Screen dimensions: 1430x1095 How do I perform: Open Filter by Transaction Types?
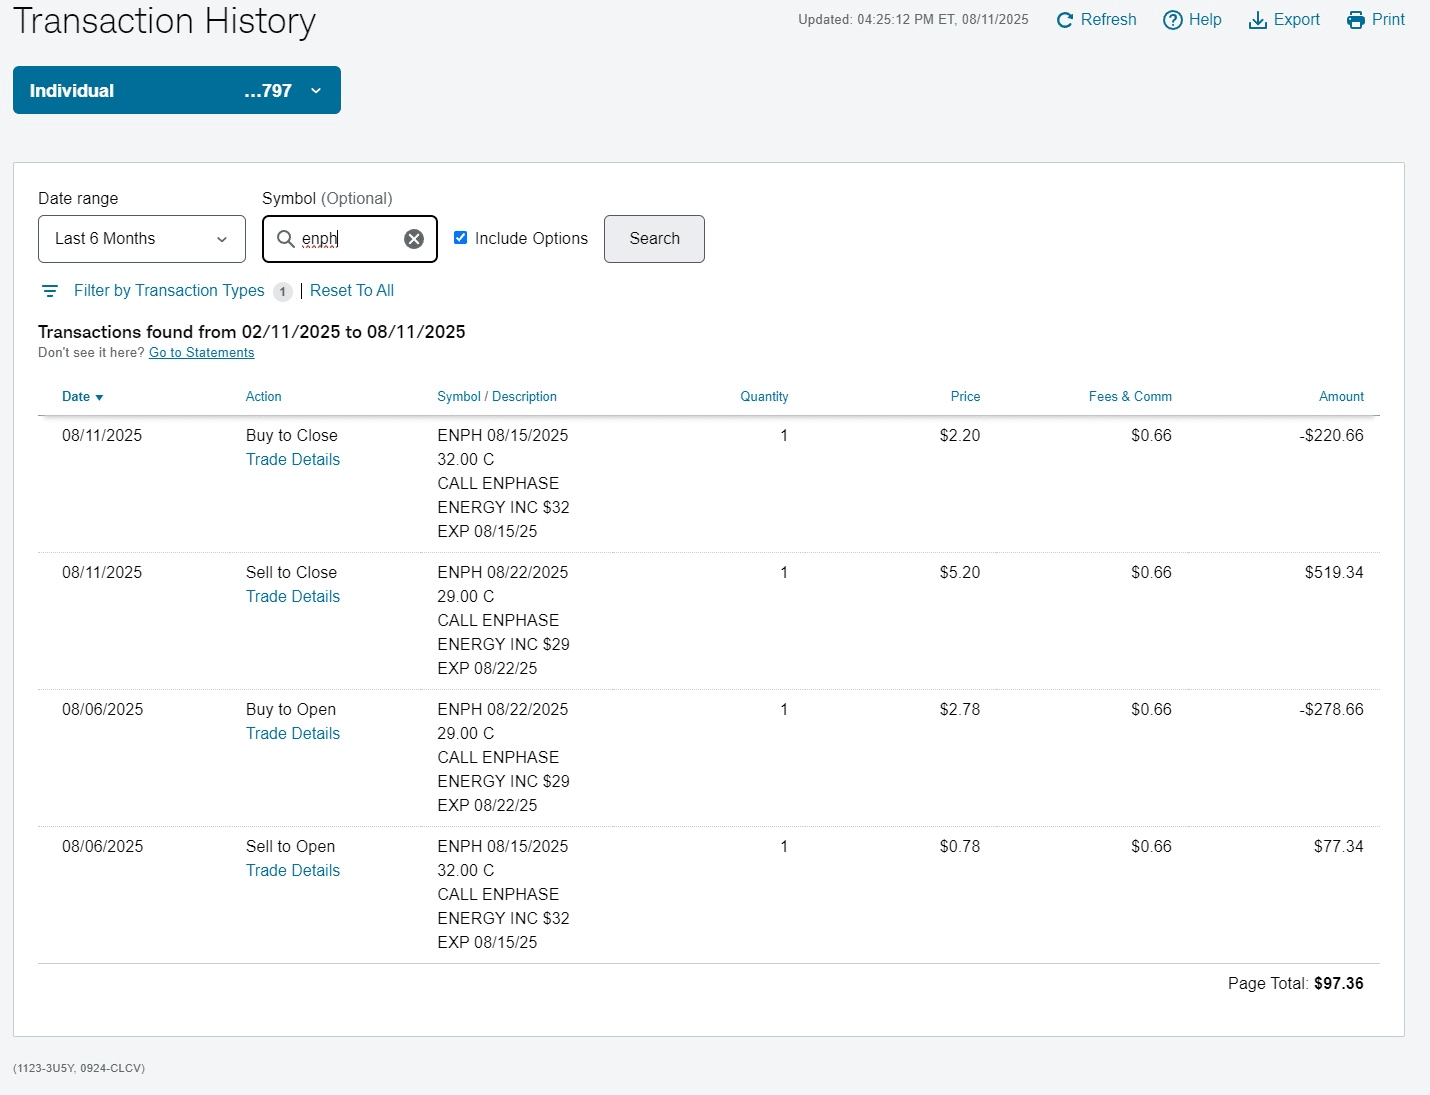169,291
